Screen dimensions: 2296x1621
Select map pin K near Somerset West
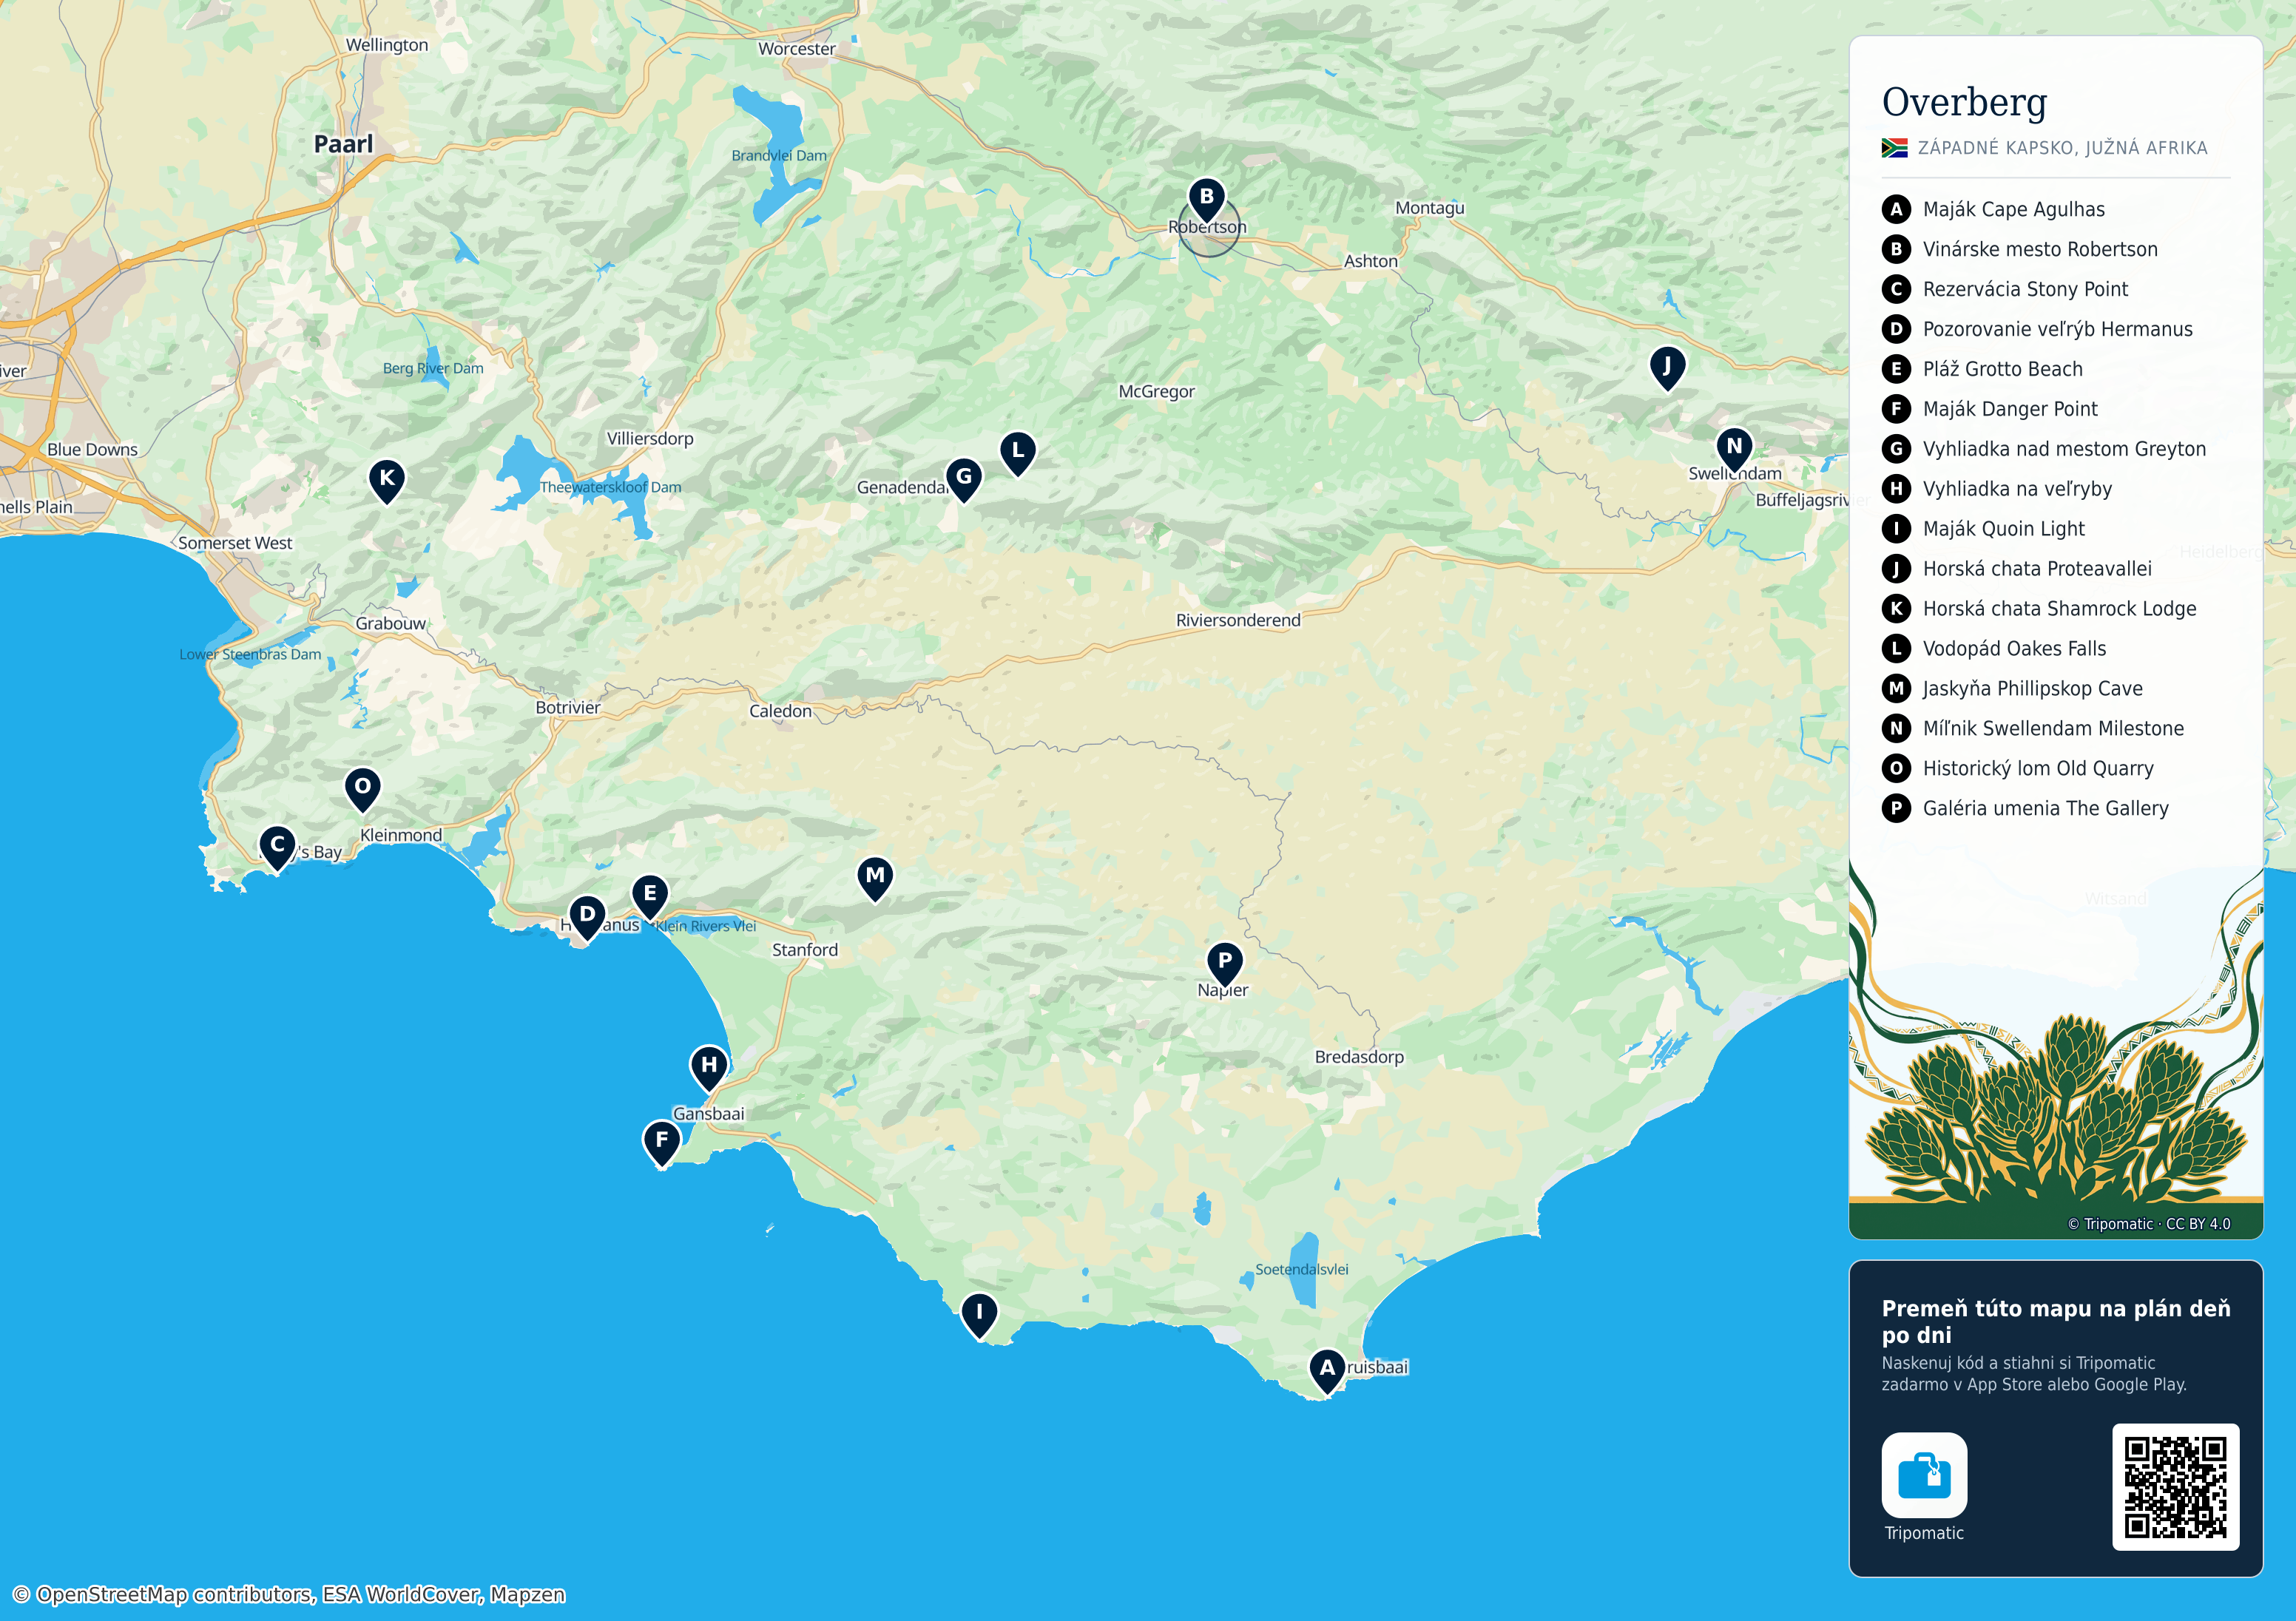tap(387, 483)
